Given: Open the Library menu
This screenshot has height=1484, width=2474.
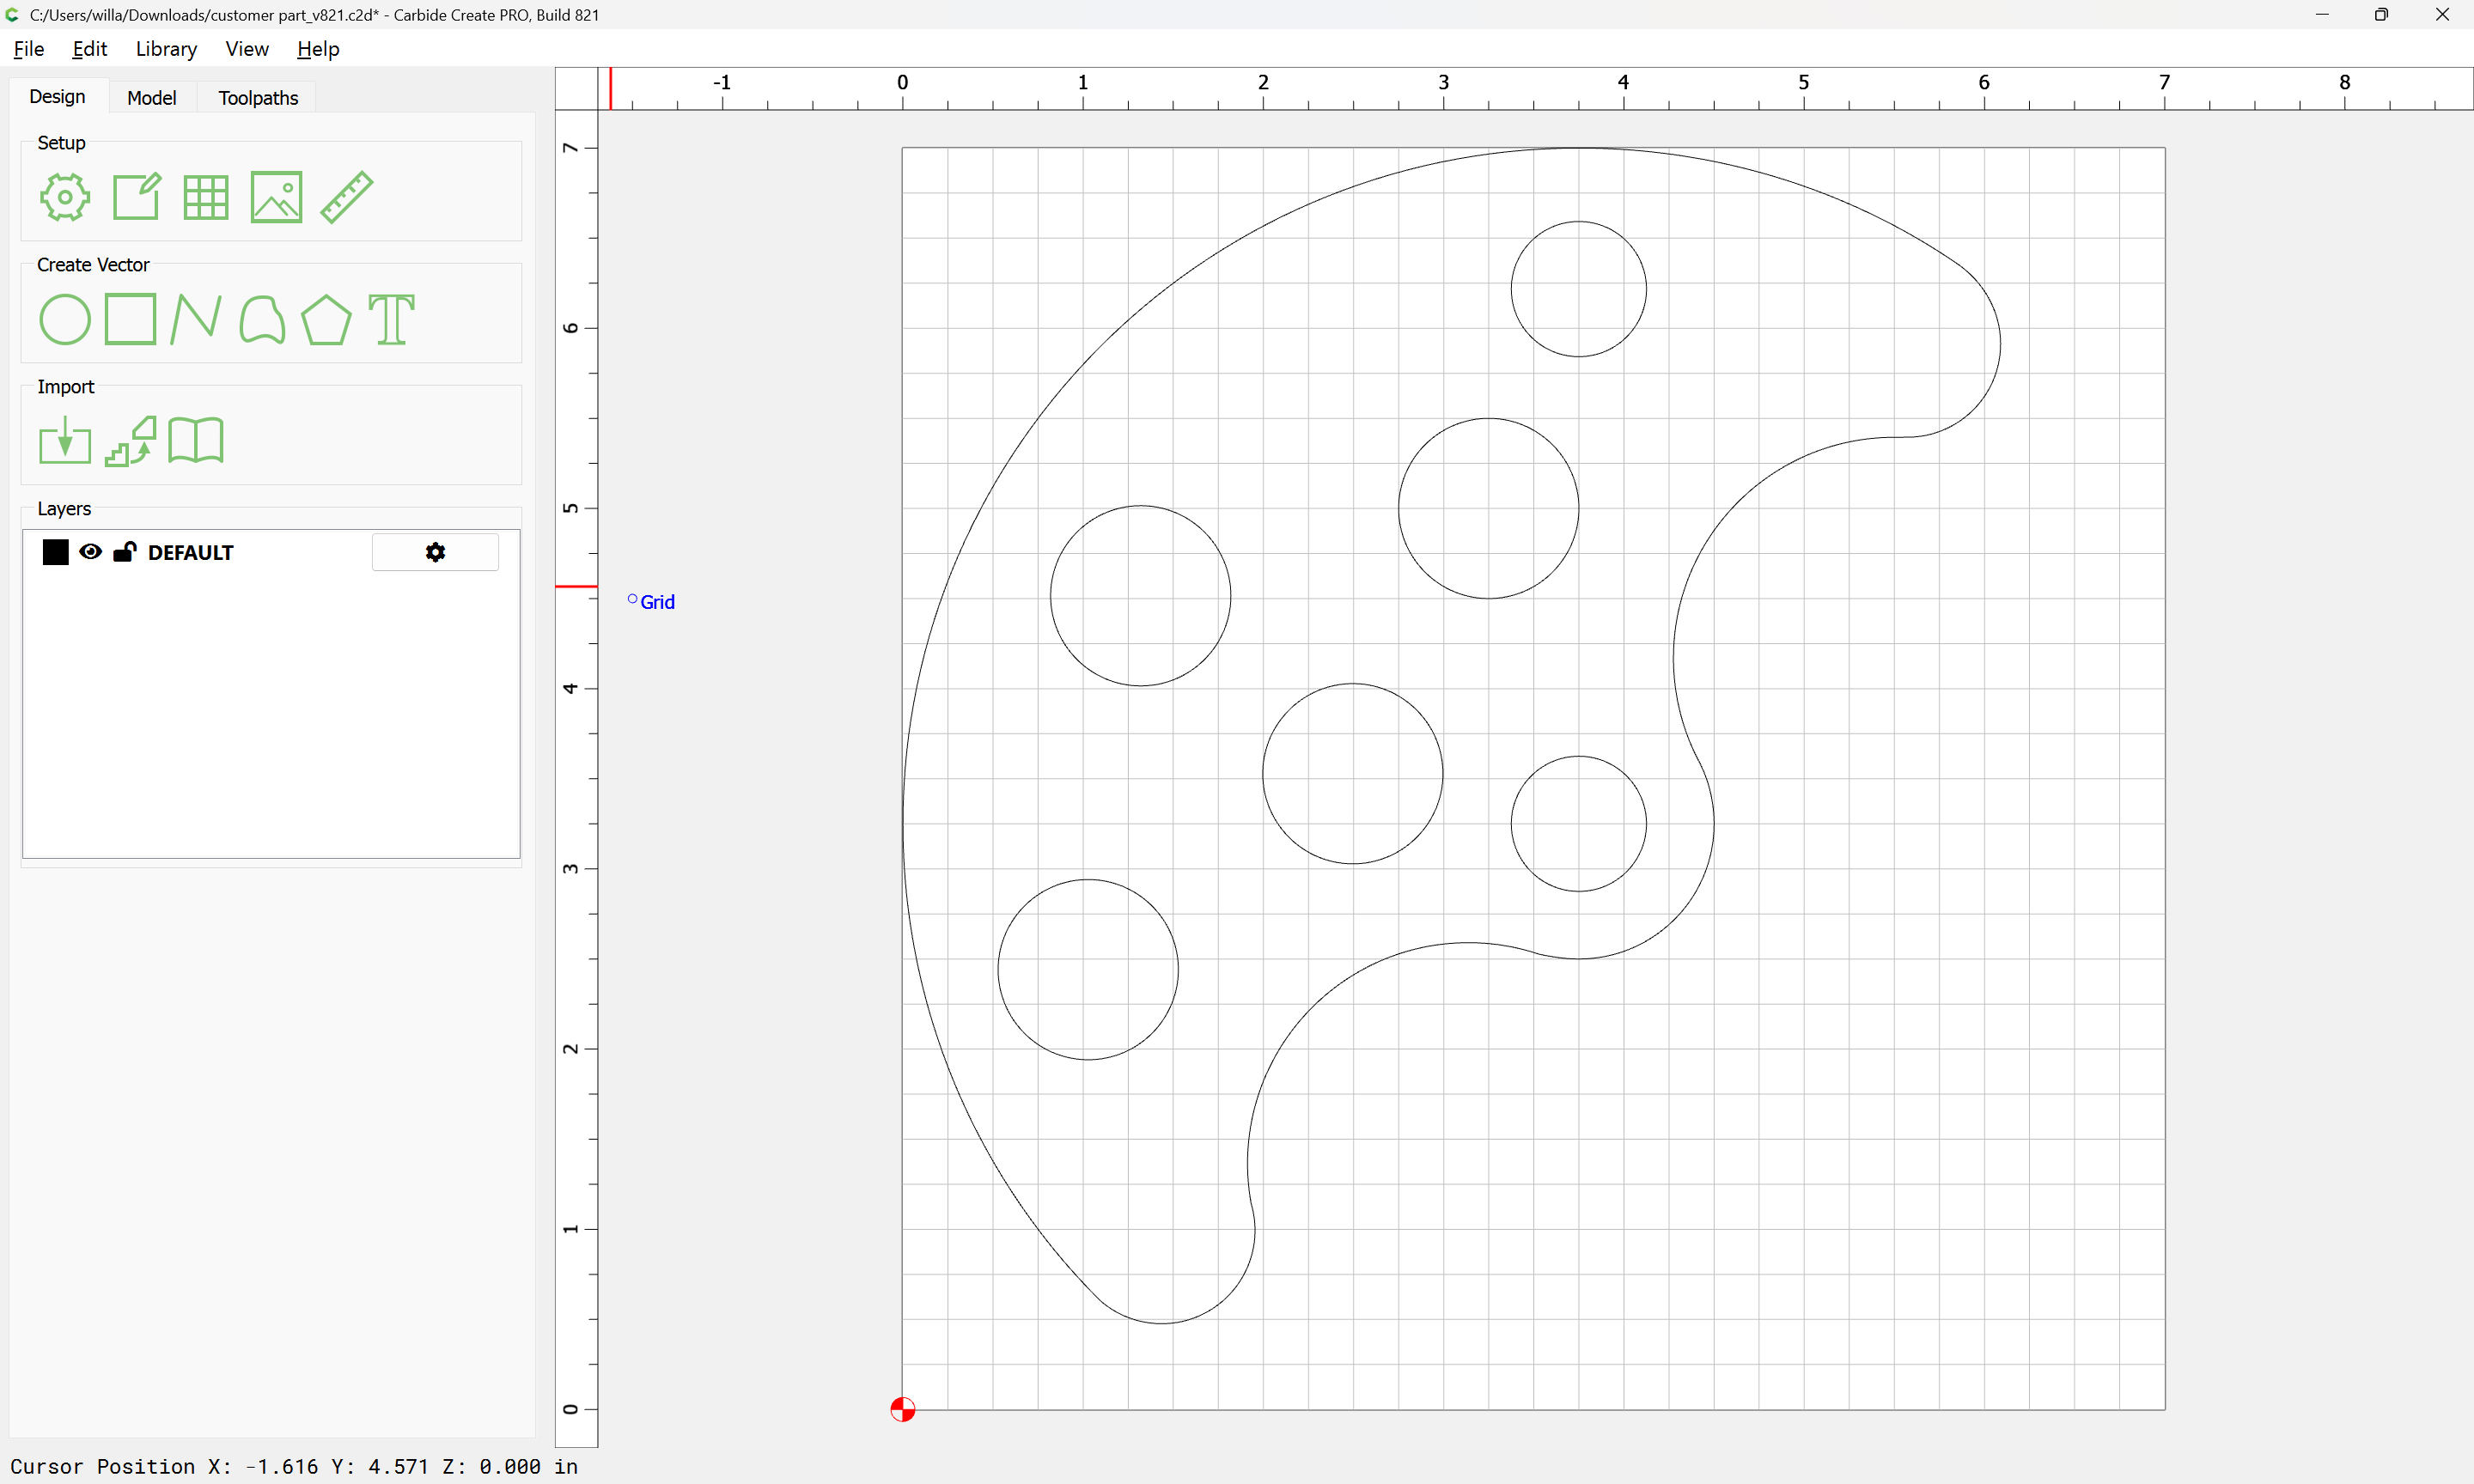Looking at the screenshot, I should (x=166, y=49).
